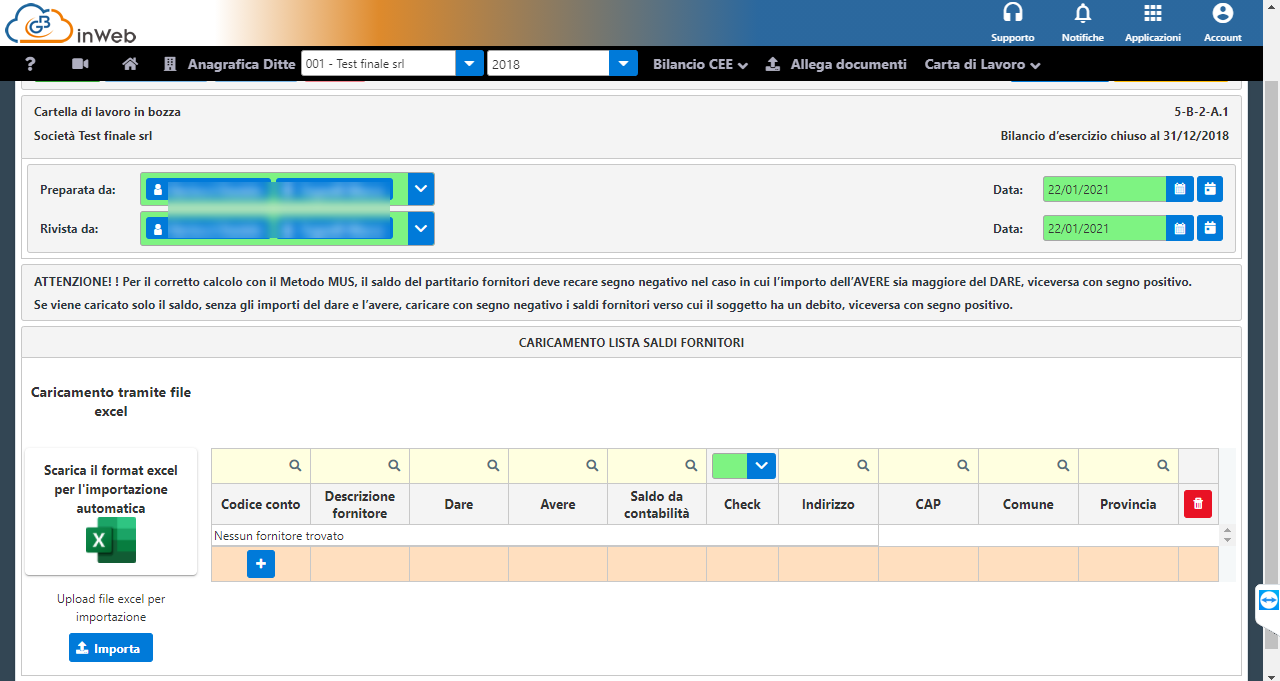Open the video camera tutorial icon

tap(80, 64)
